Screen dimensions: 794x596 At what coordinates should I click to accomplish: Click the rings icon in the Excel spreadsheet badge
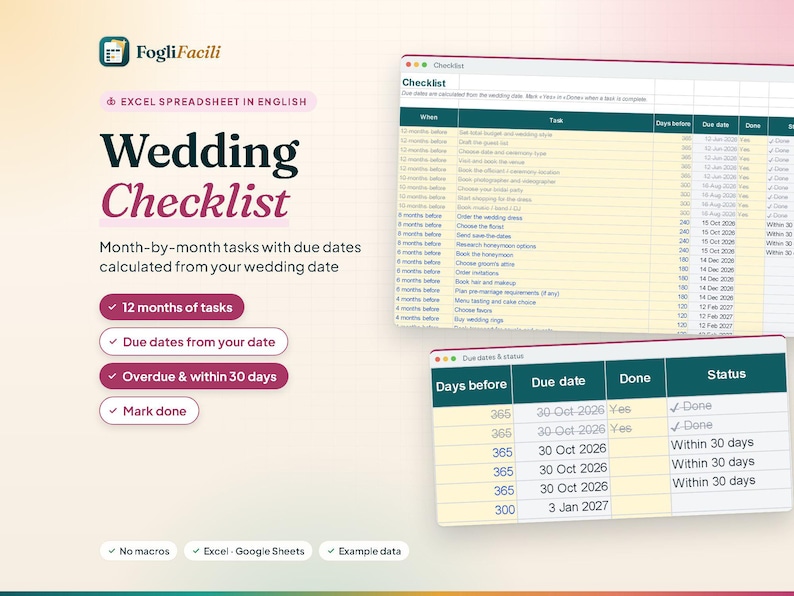(111, 101)
